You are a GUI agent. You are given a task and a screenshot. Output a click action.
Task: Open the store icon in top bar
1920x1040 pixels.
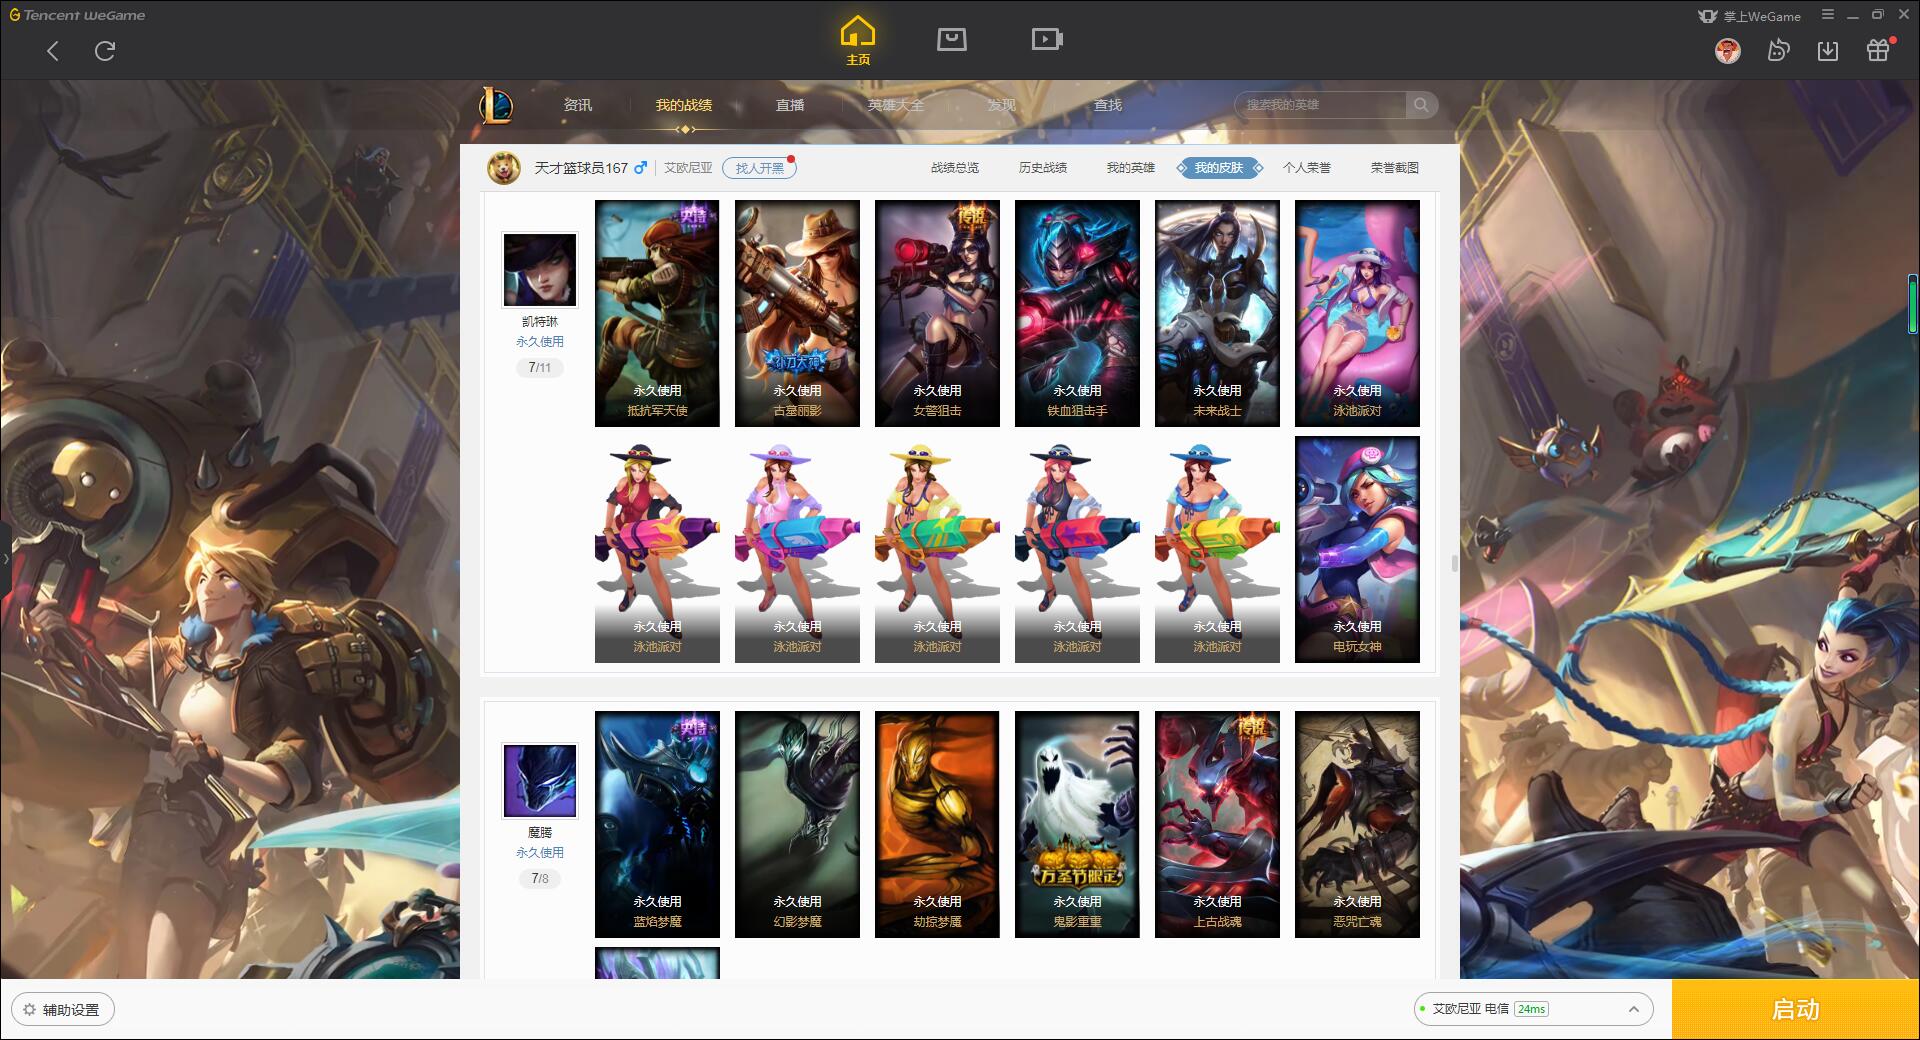(951, 40)
